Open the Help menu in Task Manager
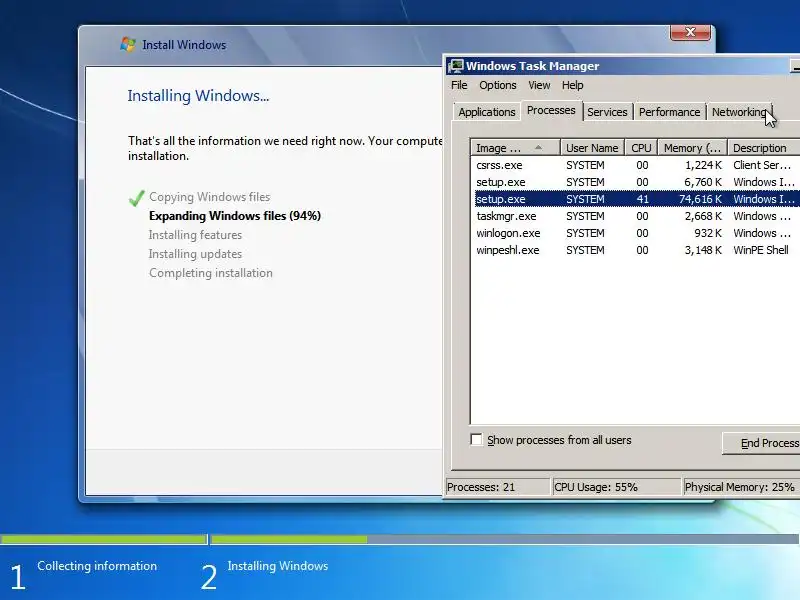 point(572,85)
